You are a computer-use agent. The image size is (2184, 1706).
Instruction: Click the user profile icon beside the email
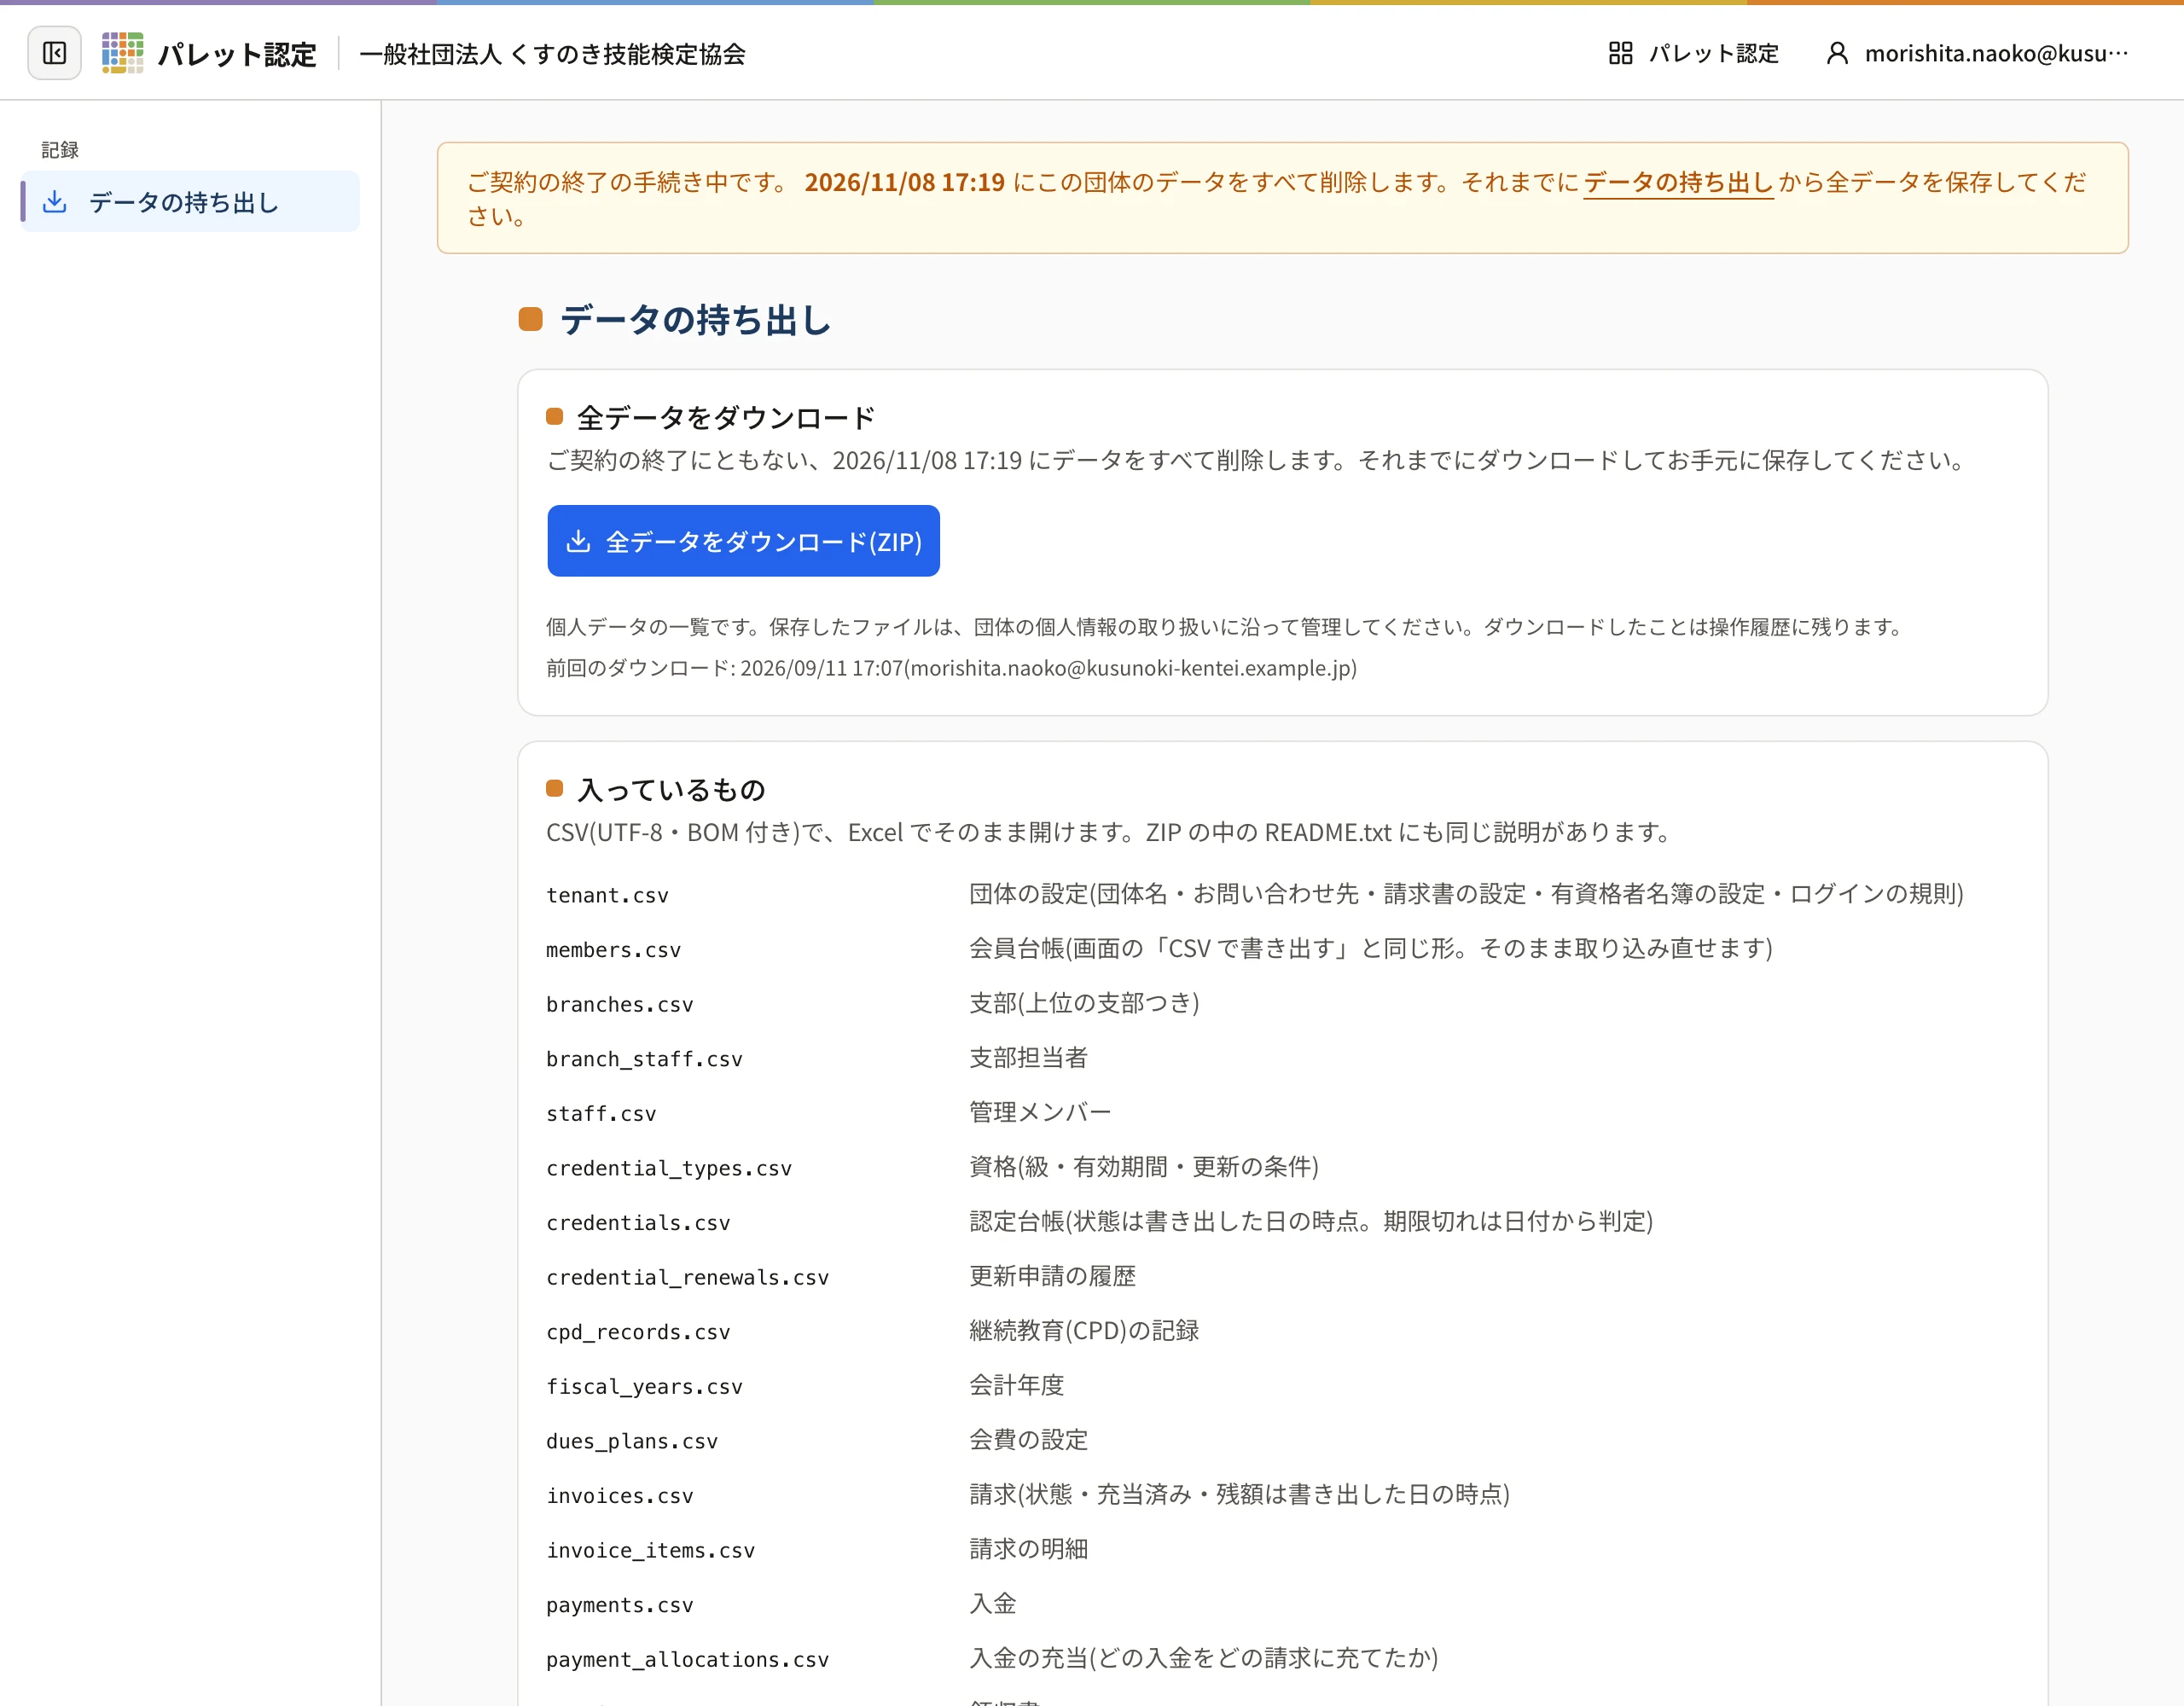pos(1836,53)
